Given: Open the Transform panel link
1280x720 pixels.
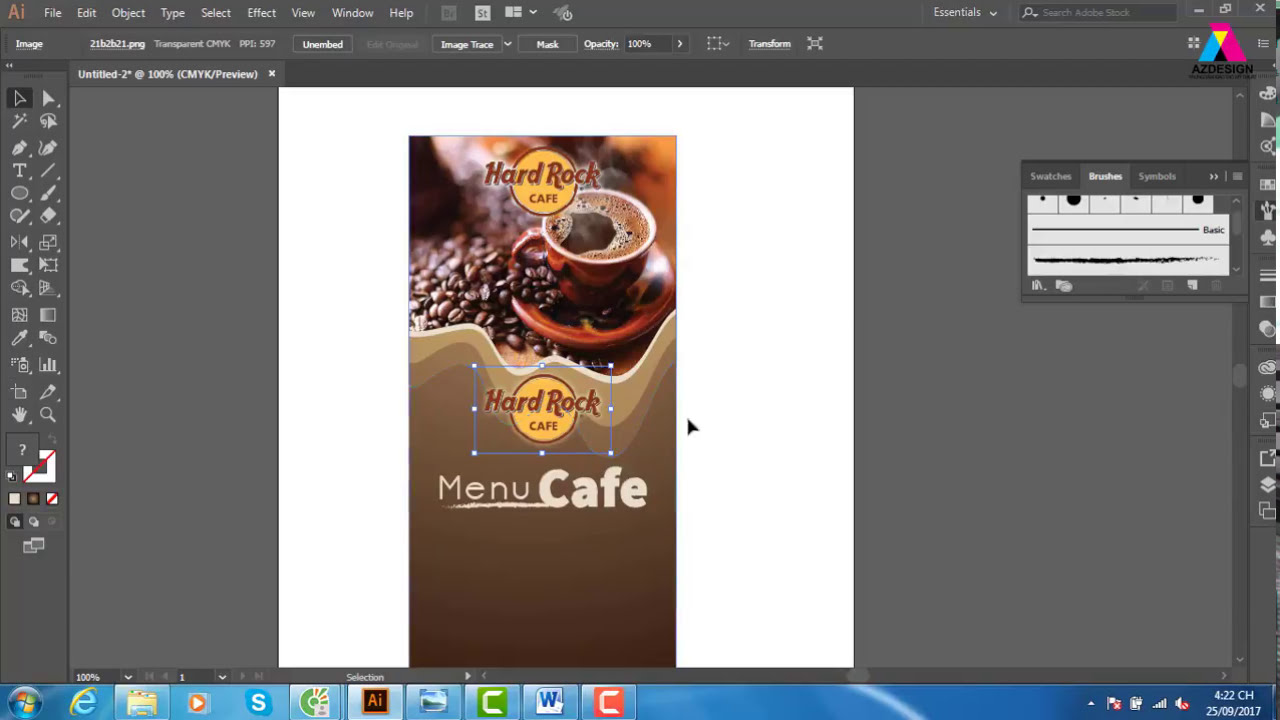Looking at the screenshot, I should pos(769,44).
